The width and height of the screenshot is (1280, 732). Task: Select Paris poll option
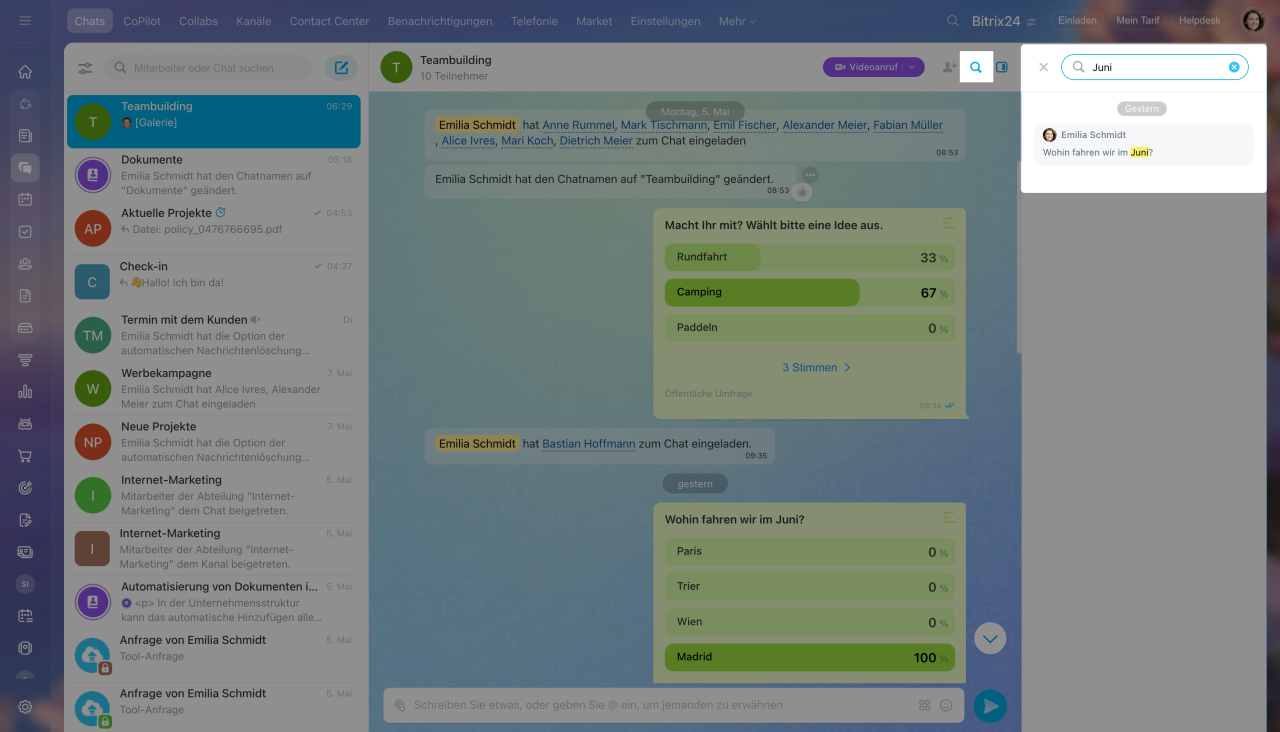pyautogui.click(x=809, y=551)
